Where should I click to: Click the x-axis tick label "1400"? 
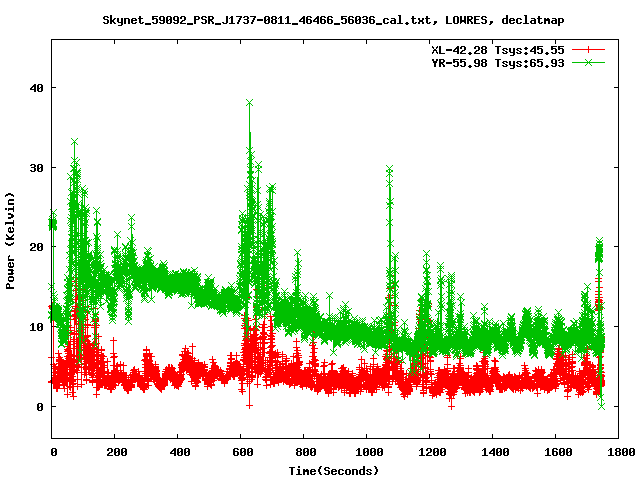tap(495, 452)
